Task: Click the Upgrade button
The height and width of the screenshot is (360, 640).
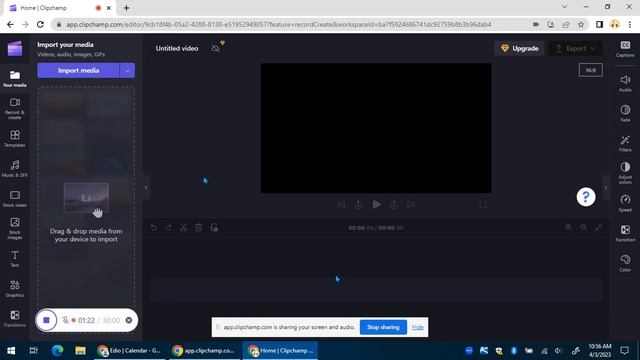Action: (520, 48)
